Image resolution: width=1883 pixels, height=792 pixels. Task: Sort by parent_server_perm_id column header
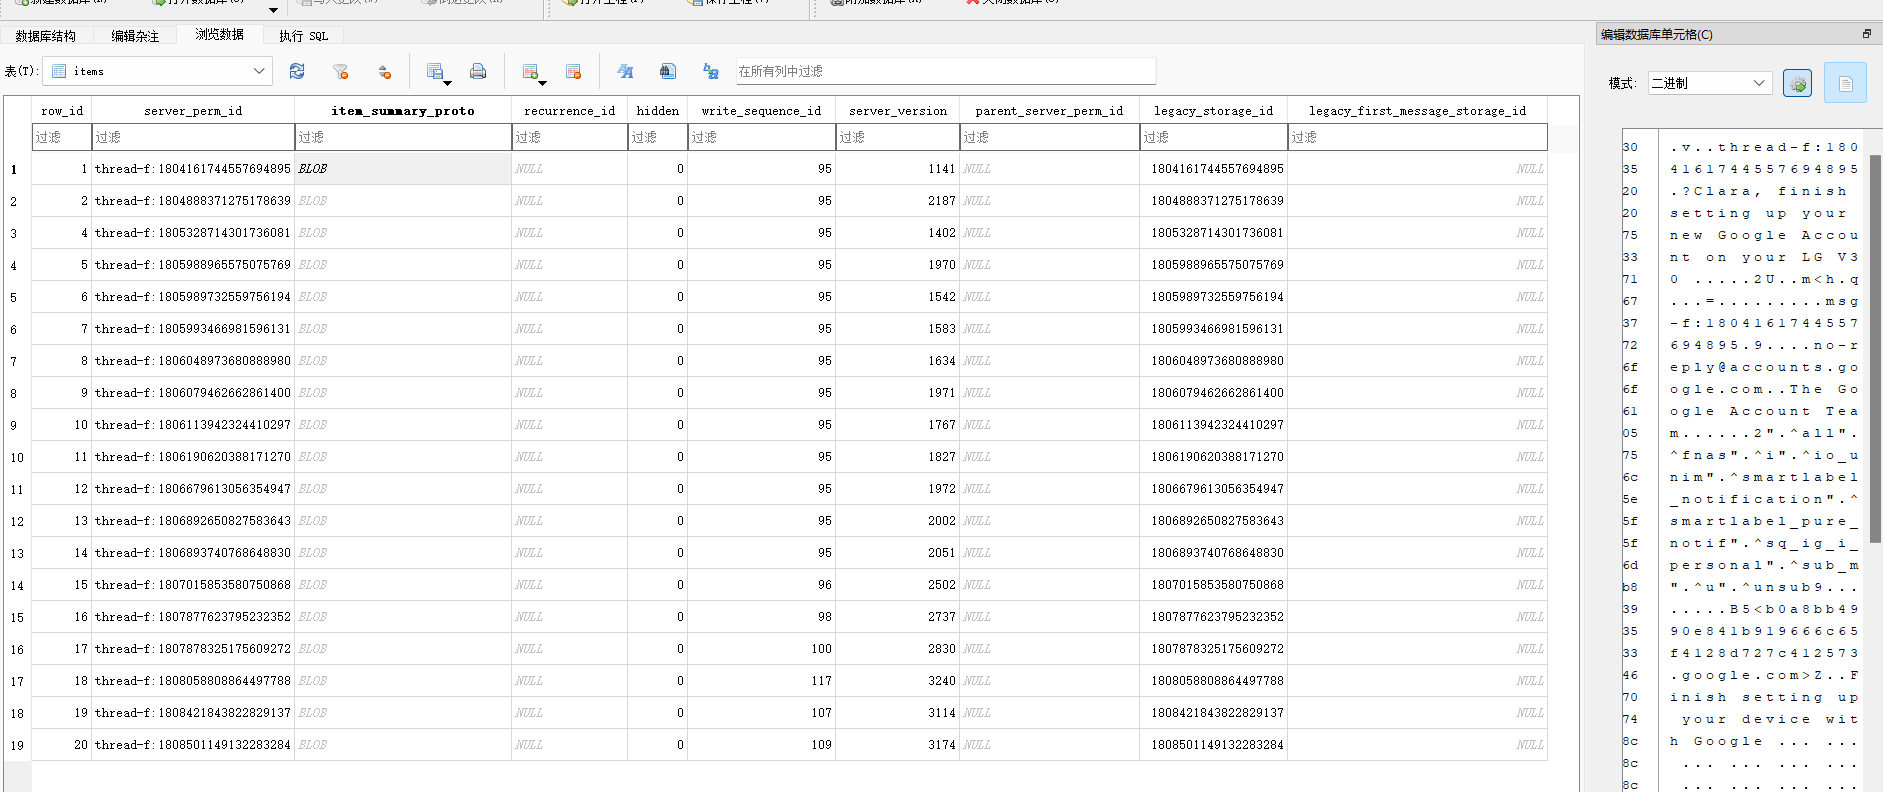pos(1050,111)
